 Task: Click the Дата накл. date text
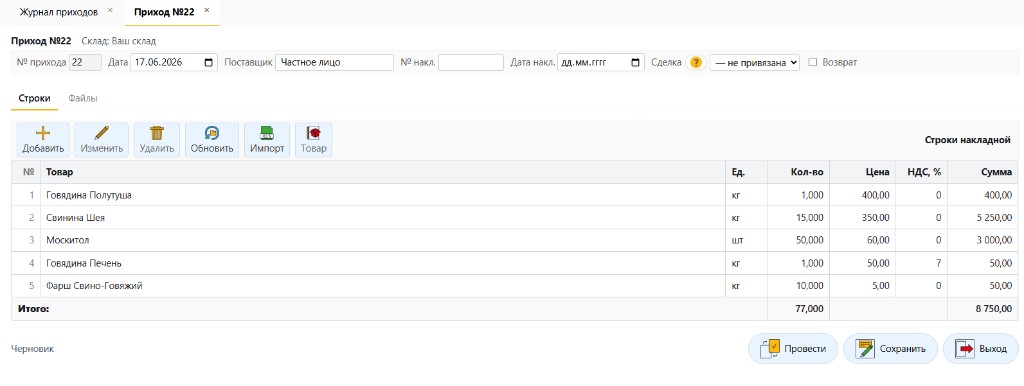(584, 63)
